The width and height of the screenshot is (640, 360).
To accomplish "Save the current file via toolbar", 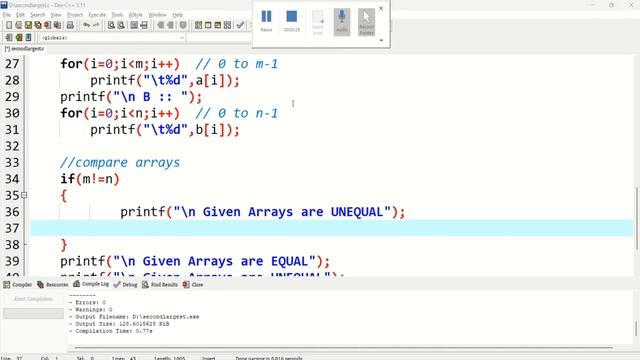I will click(x=28, y=25).
